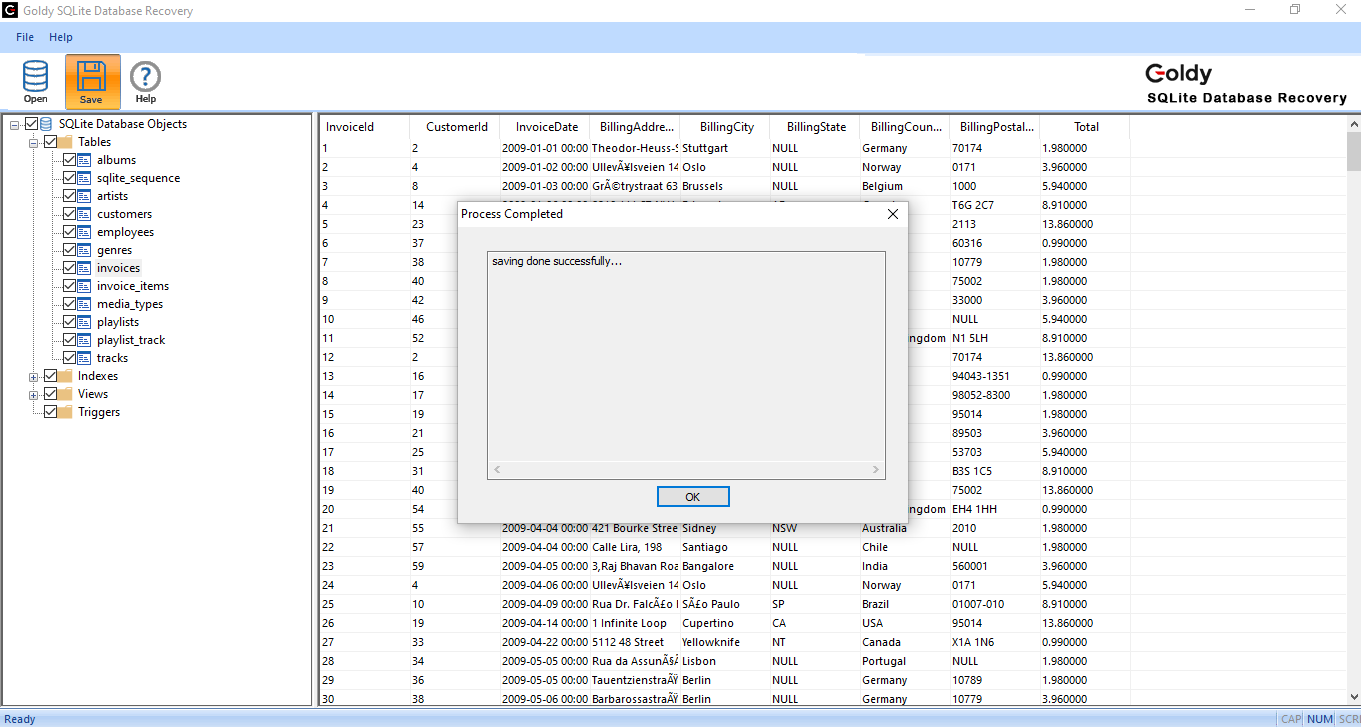
Task: Click the Tables folder icon
Action: [x=66, y=142]
